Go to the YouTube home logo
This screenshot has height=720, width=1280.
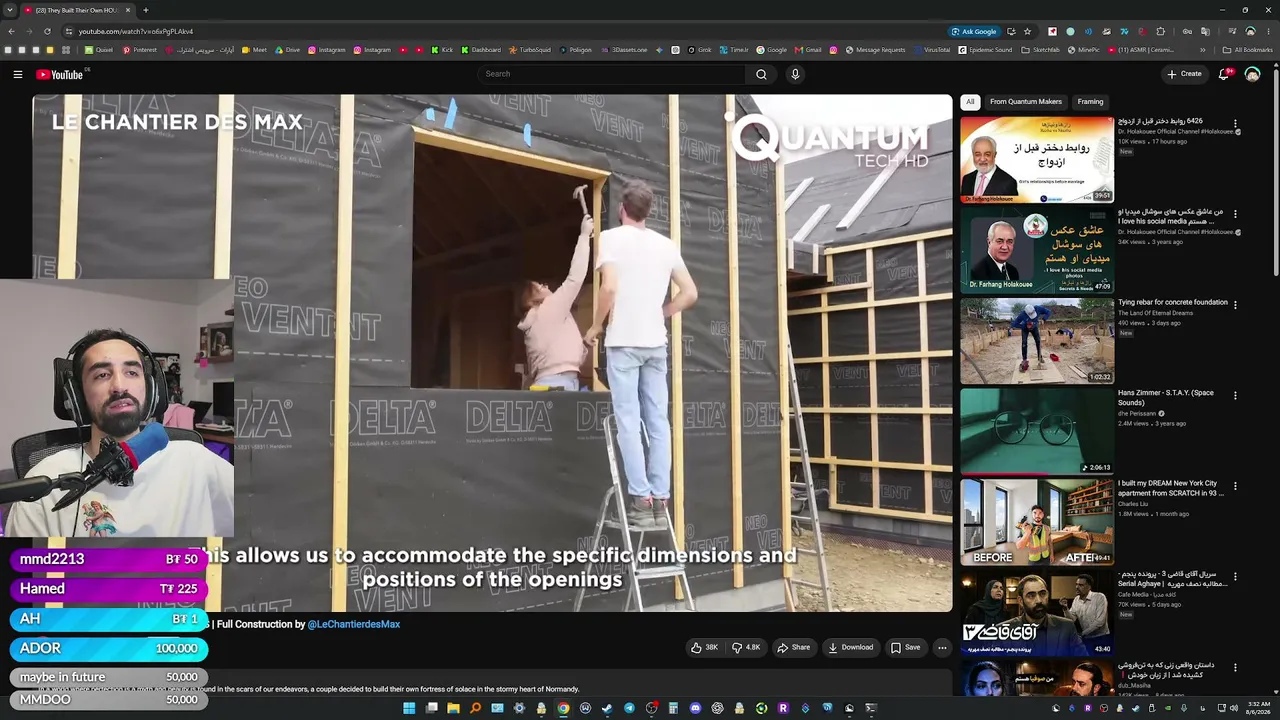pos(60,74)
